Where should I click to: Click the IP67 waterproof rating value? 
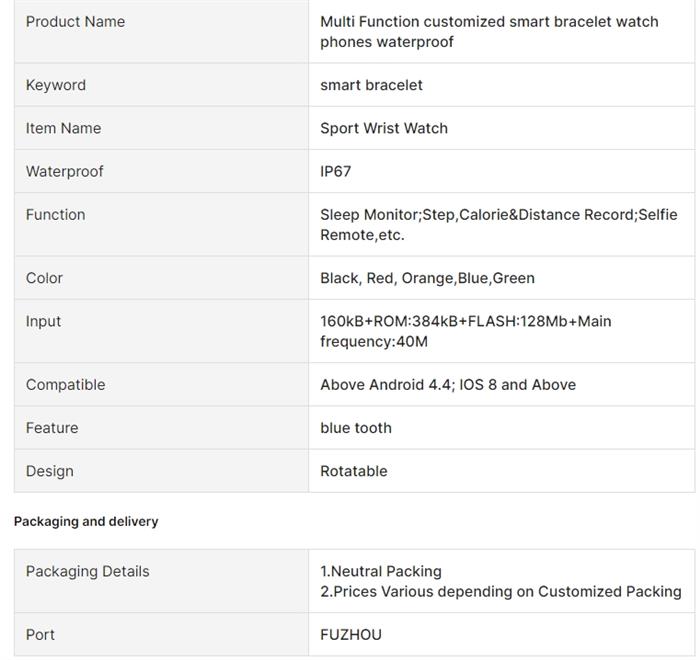click(336, 171)
